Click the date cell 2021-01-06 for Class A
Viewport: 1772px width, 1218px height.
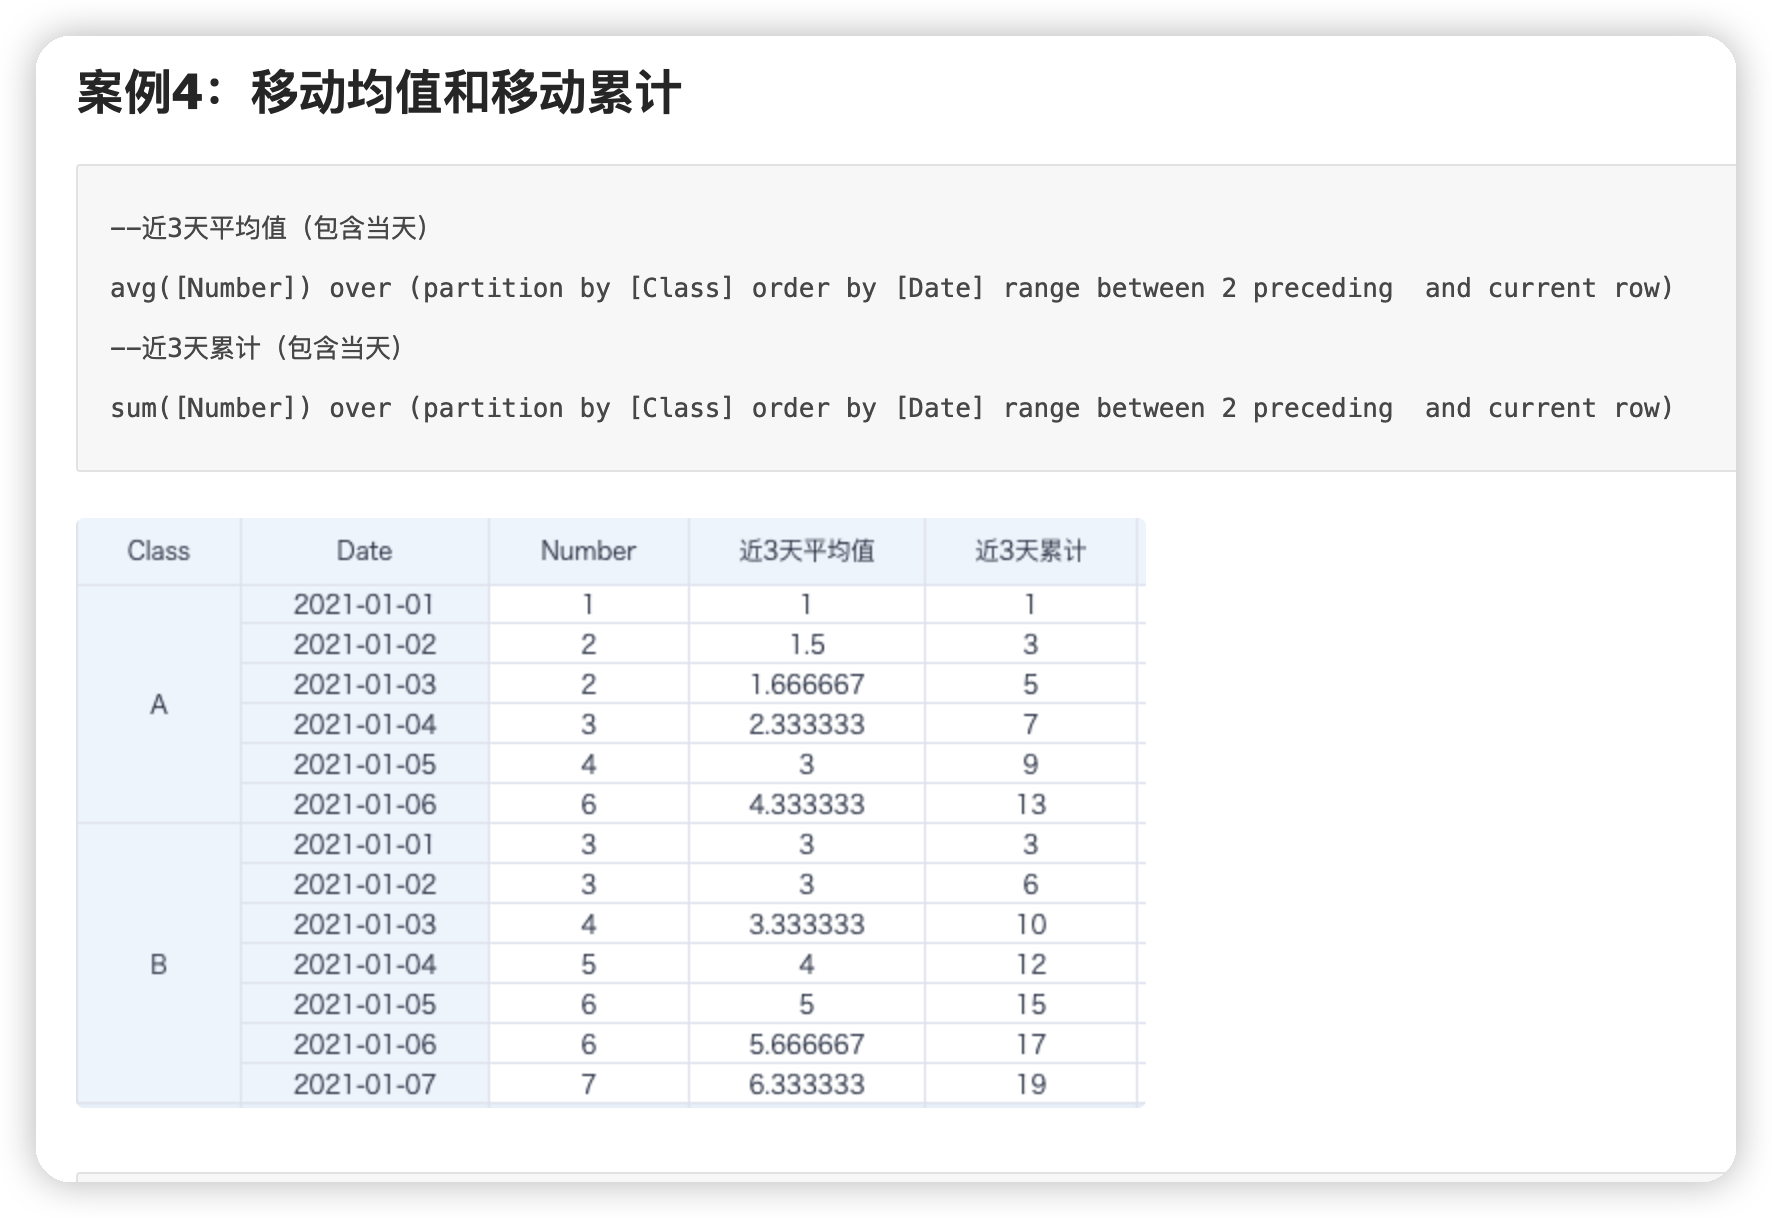363,803
